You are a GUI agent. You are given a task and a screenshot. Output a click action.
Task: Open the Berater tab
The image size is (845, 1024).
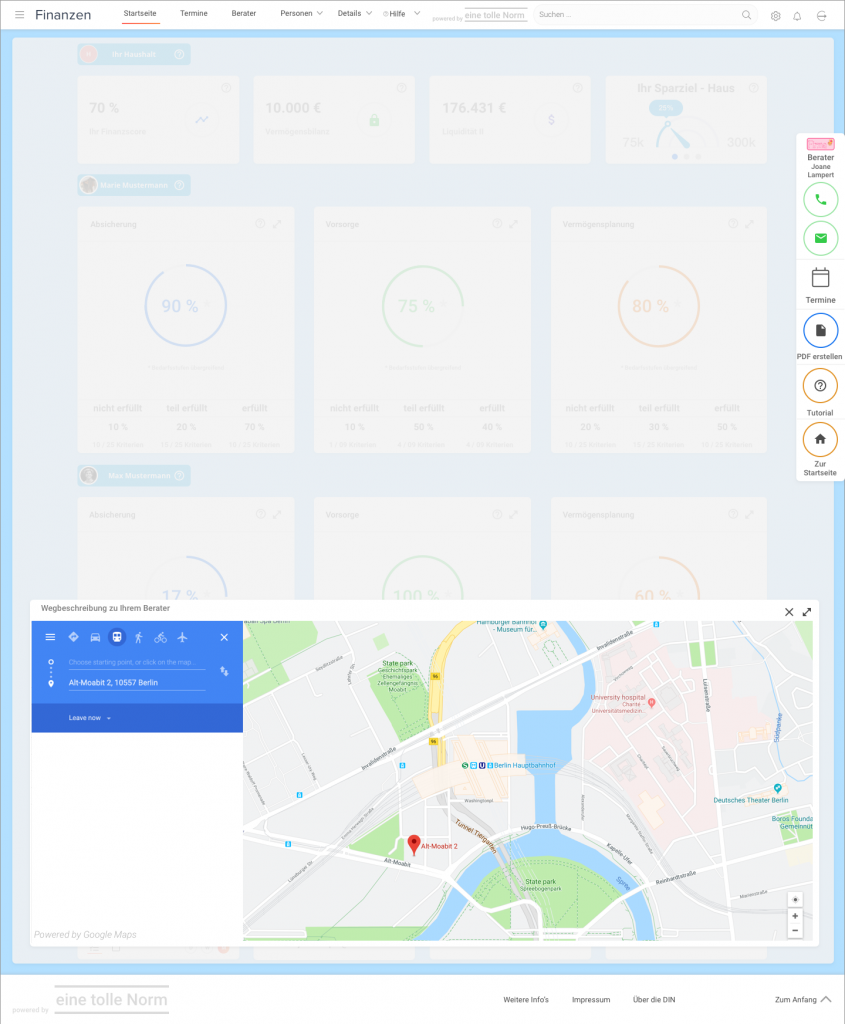(x=243, y=14)
